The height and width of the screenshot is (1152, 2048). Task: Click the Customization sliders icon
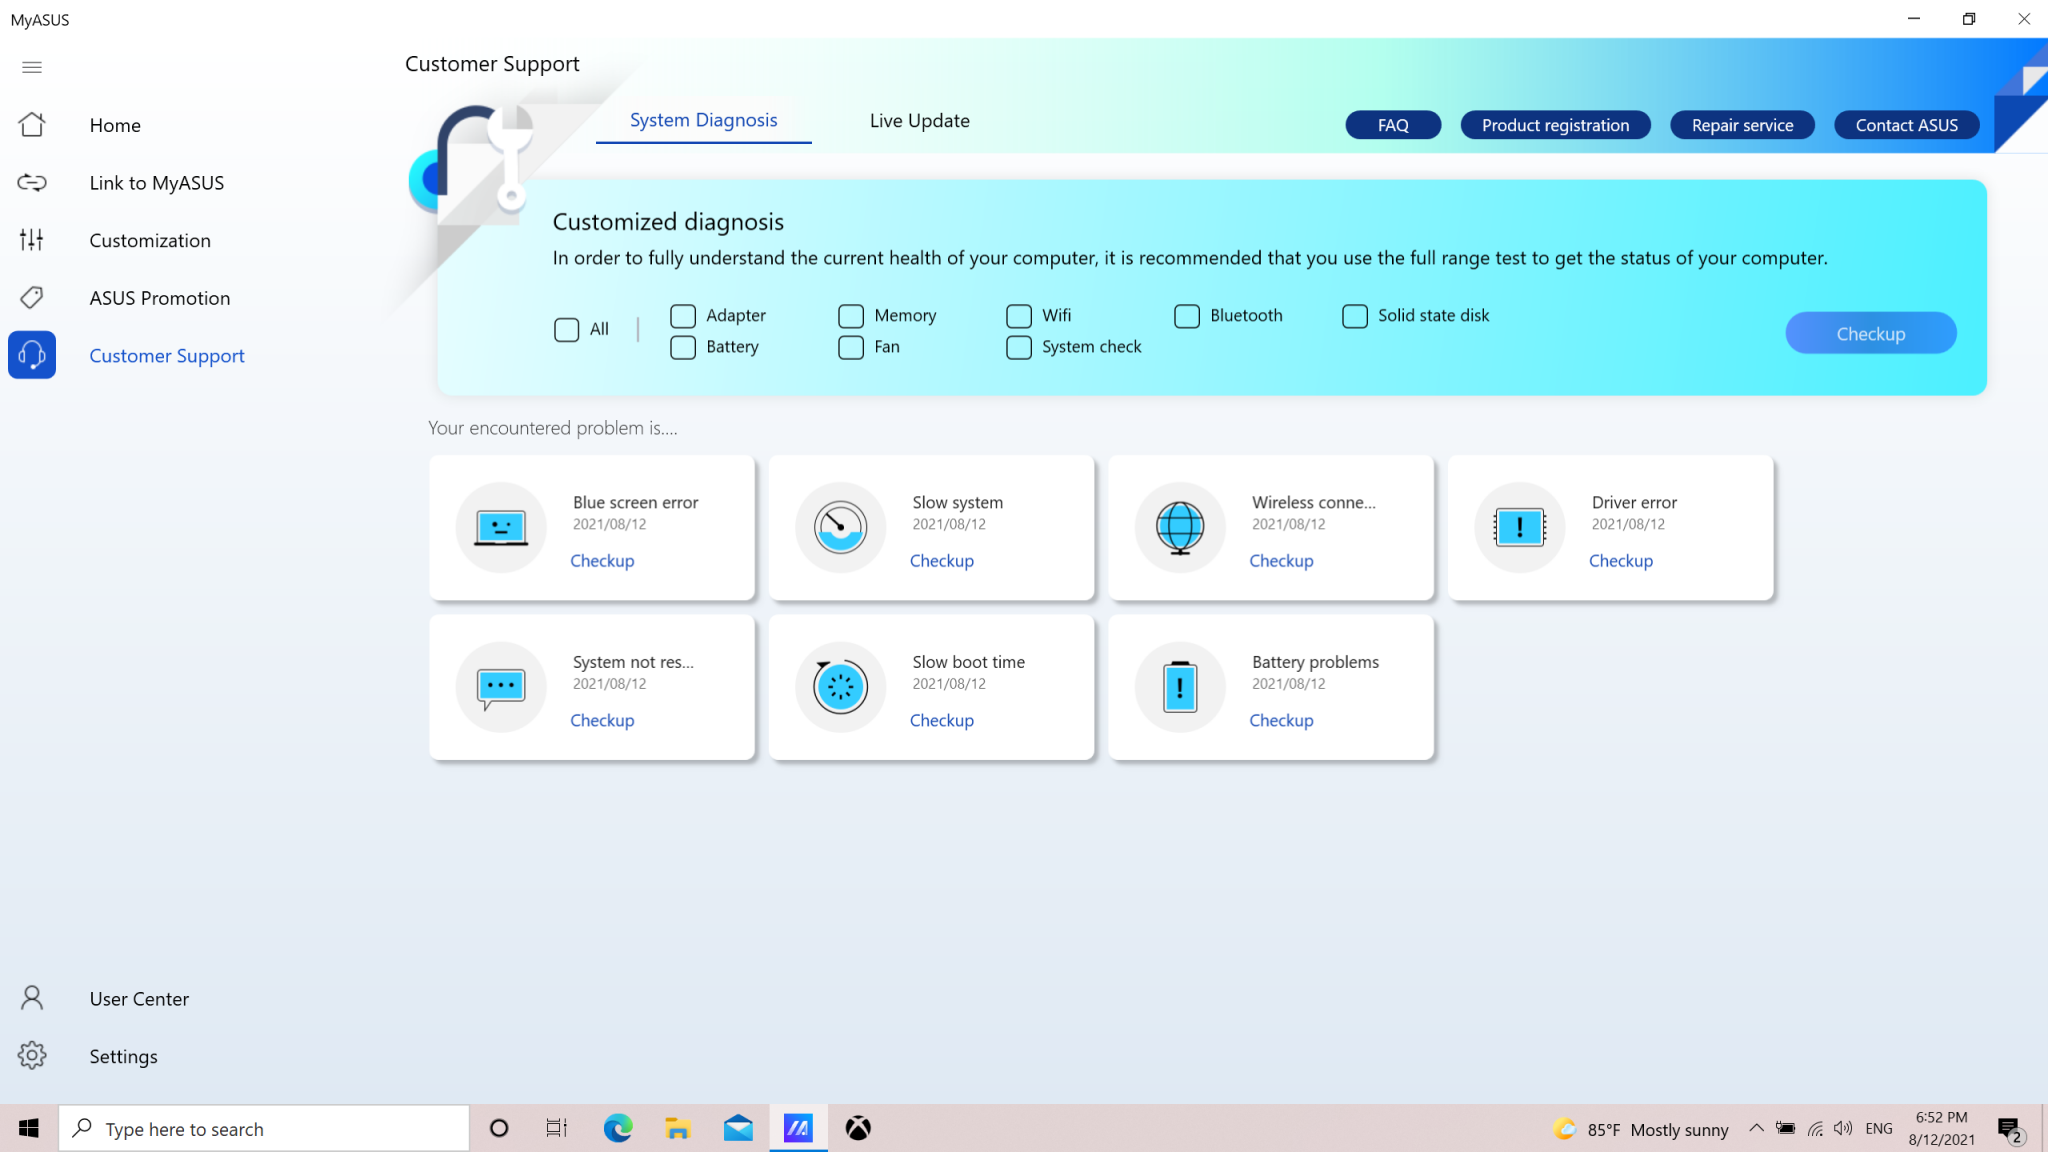point(32,240)
